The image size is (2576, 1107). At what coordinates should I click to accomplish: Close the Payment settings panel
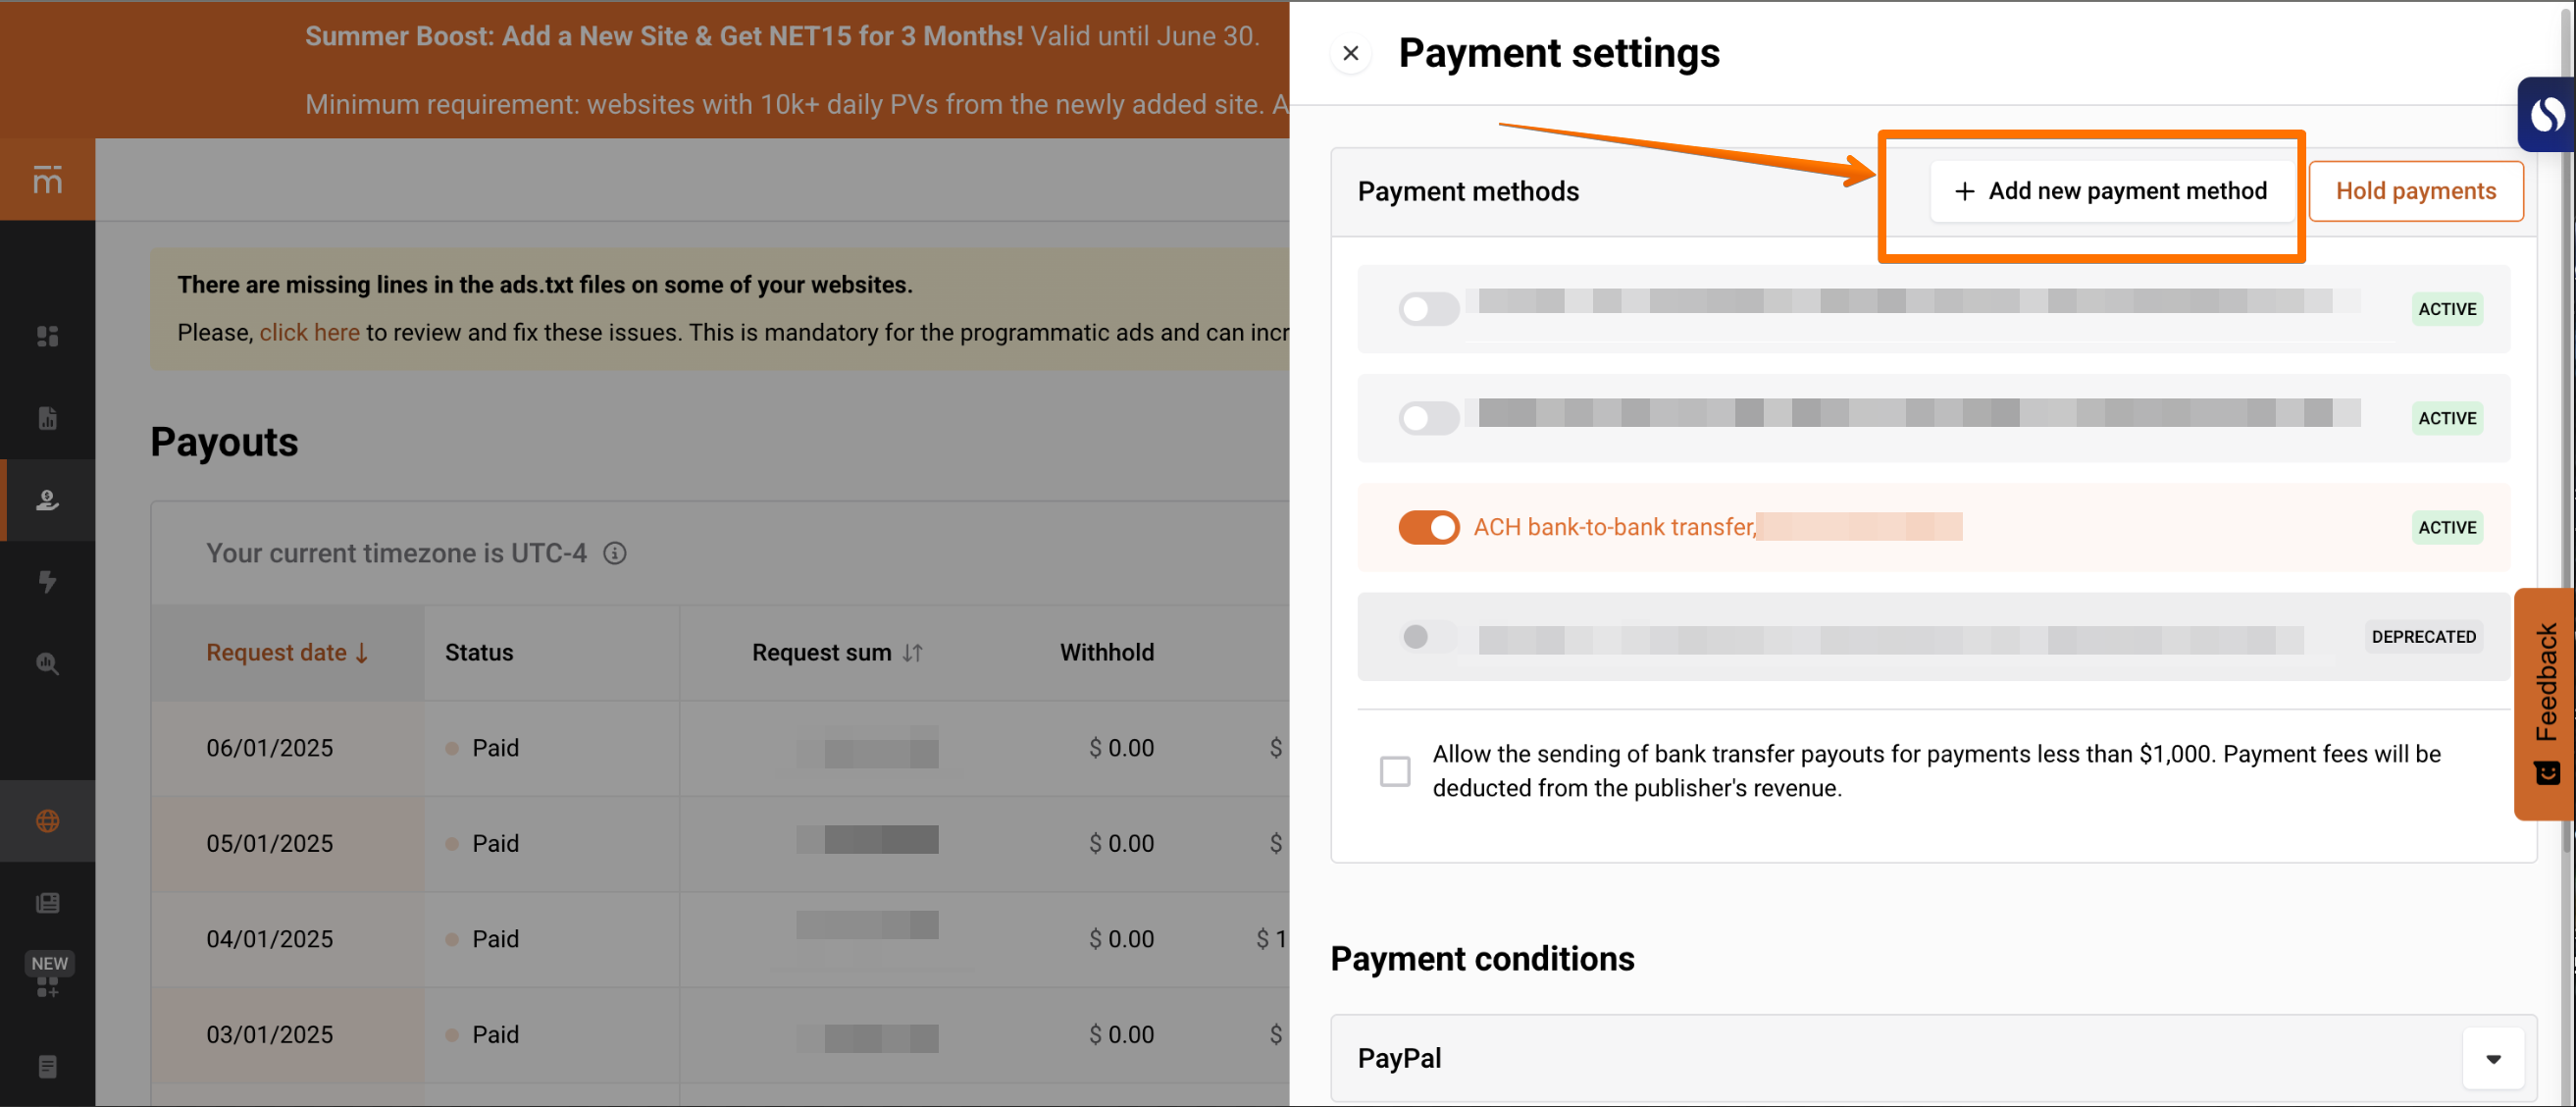point(1350,53)
